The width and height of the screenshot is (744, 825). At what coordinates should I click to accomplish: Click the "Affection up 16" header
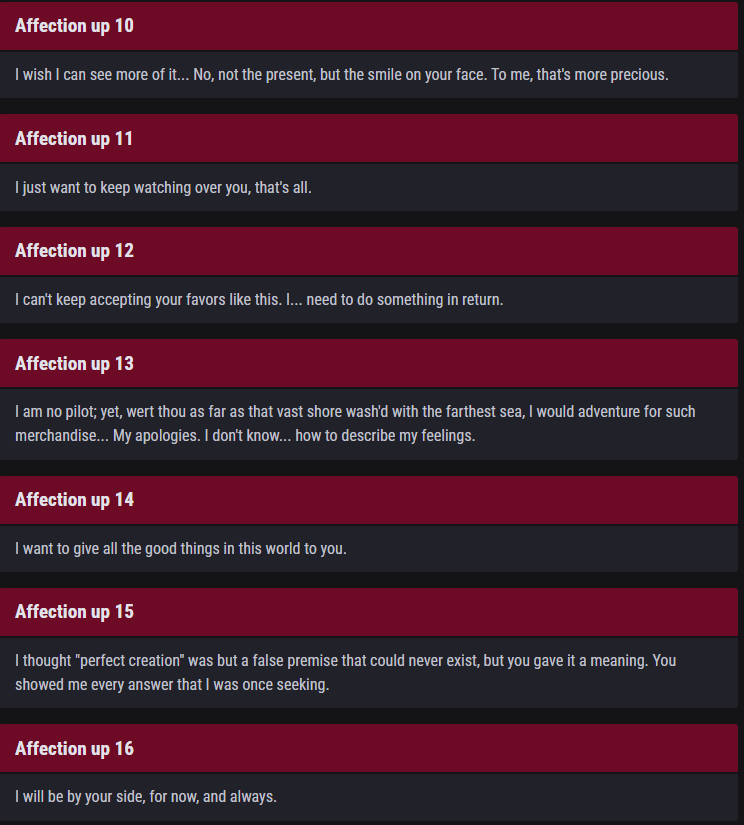369,749
